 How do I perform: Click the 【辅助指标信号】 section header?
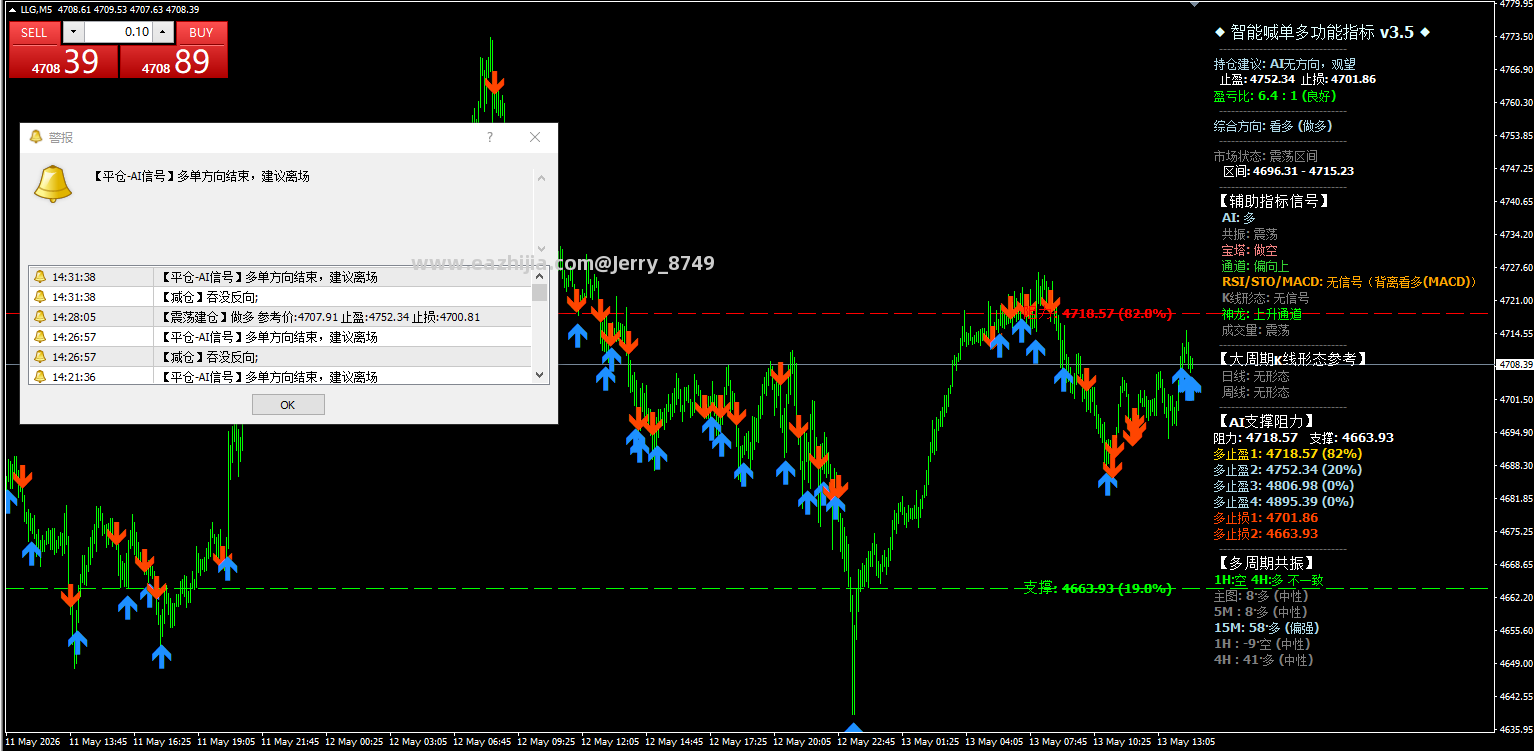coord(1272,200)
